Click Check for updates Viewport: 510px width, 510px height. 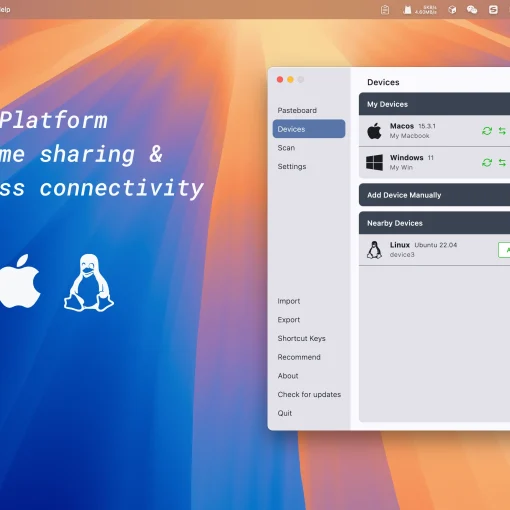pos(309,394)
